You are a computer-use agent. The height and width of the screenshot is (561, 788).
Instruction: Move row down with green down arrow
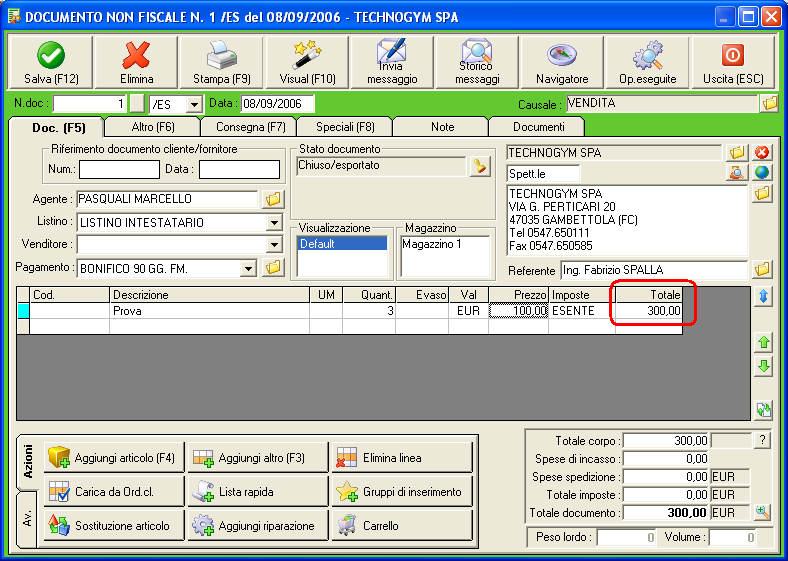(763, 366)
